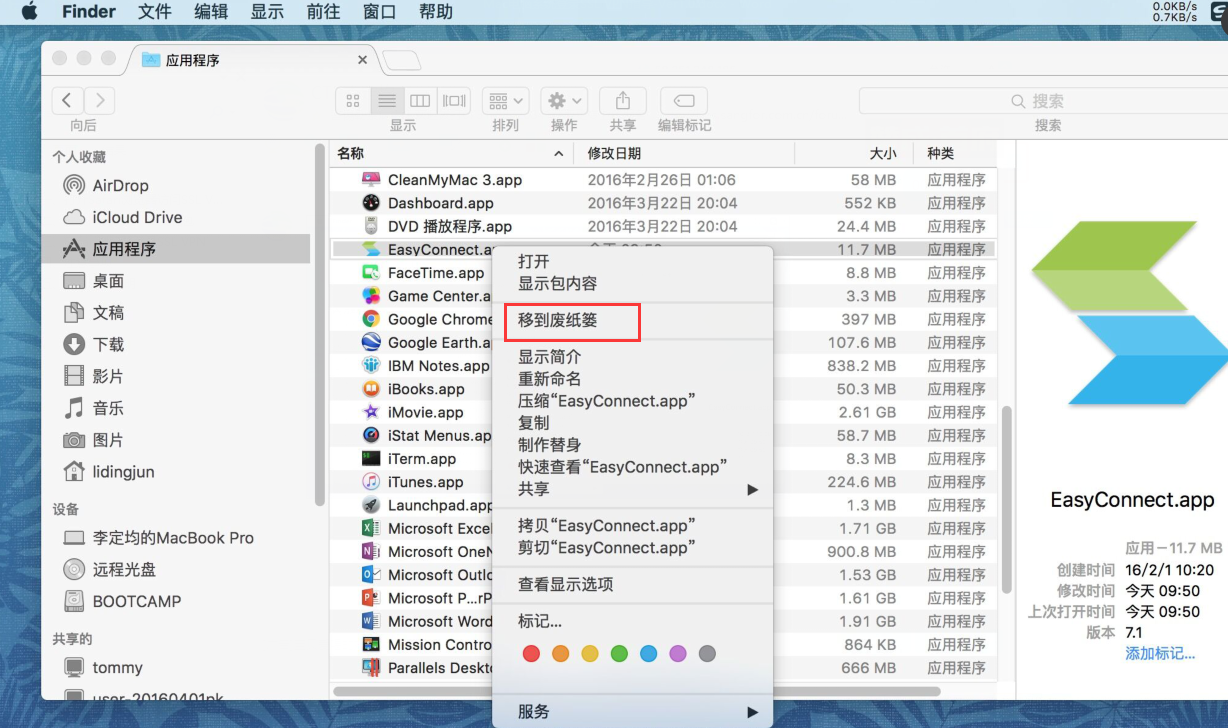Image resolution: width=1228 pixels, height=728 pixels.
Task: Switch to column view mode
Action: click(x=420, y=101)
